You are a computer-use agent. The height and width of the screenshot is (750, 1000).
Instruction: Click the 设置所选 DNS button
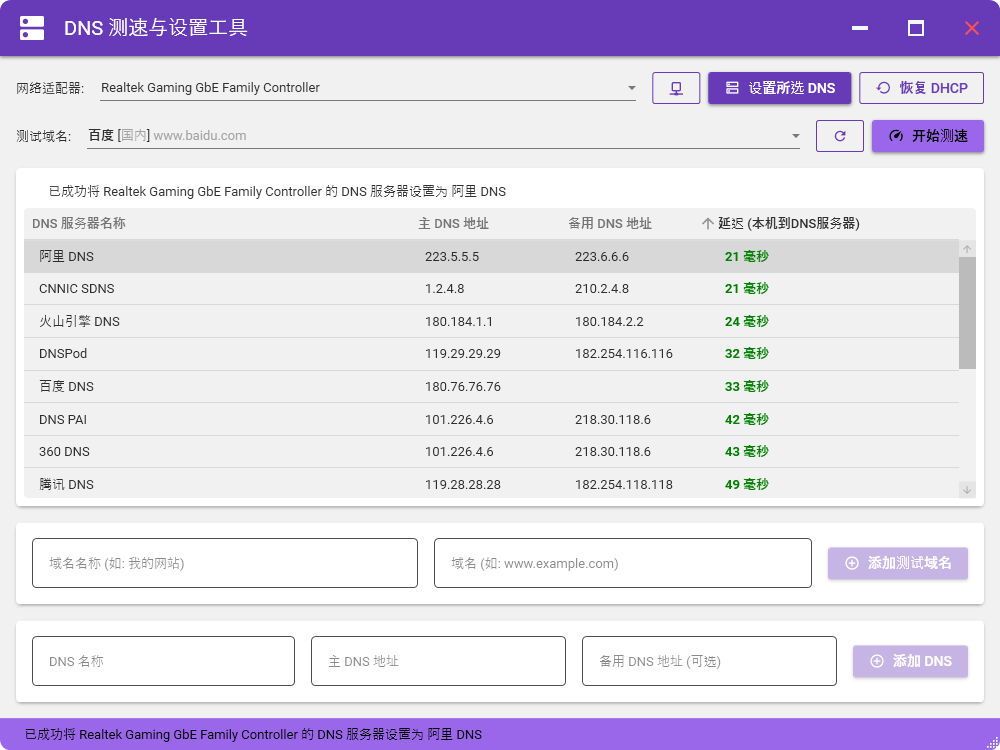pos(779,88)
